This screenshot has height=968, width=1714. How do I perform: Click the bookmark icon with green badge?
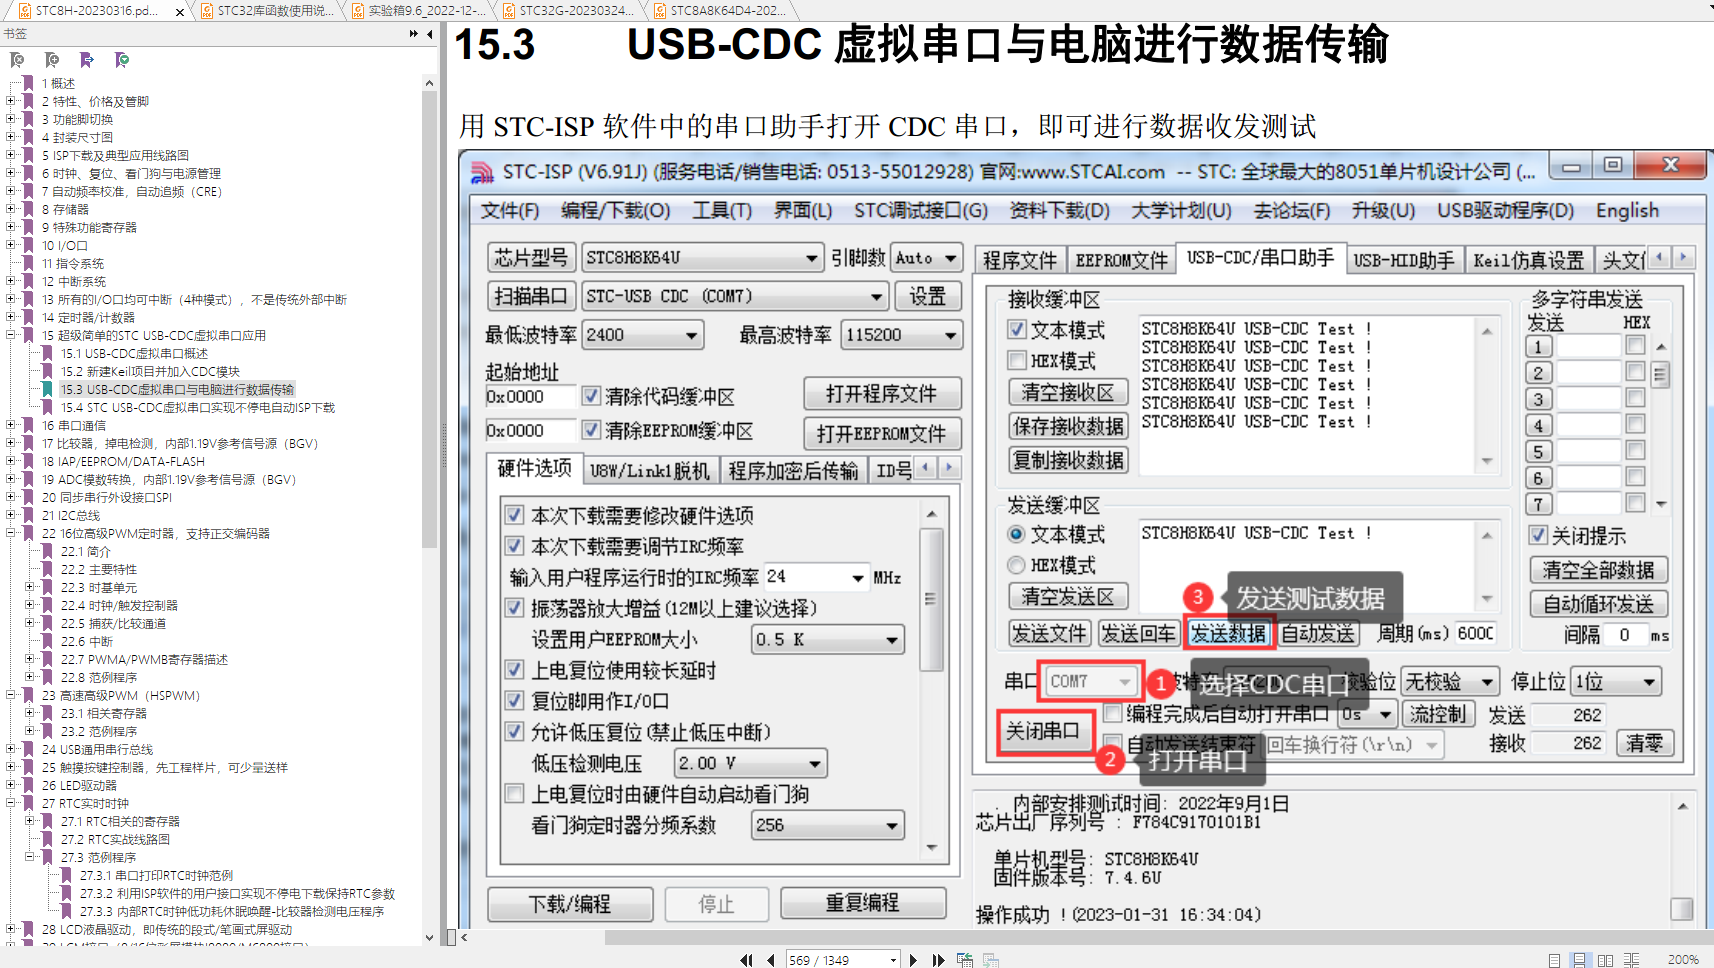click(122, 60)
